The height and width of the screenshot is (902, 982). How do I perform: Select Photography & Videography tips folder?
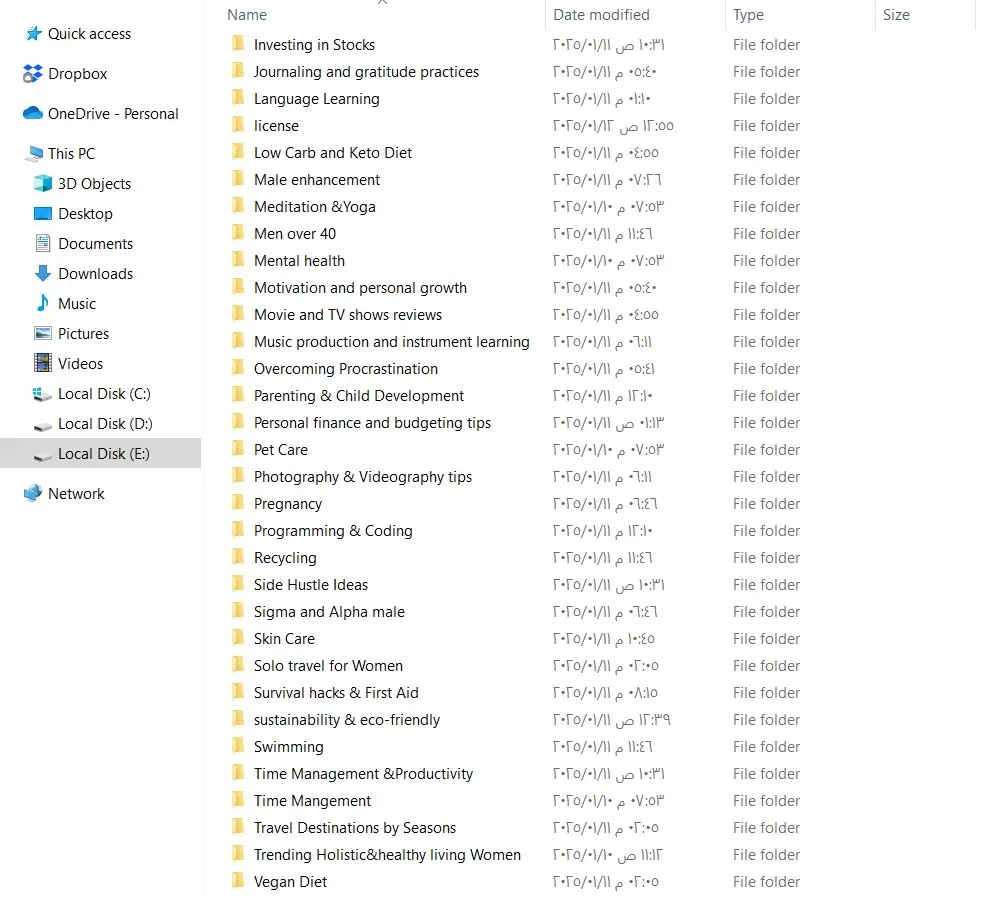(363, 477)
